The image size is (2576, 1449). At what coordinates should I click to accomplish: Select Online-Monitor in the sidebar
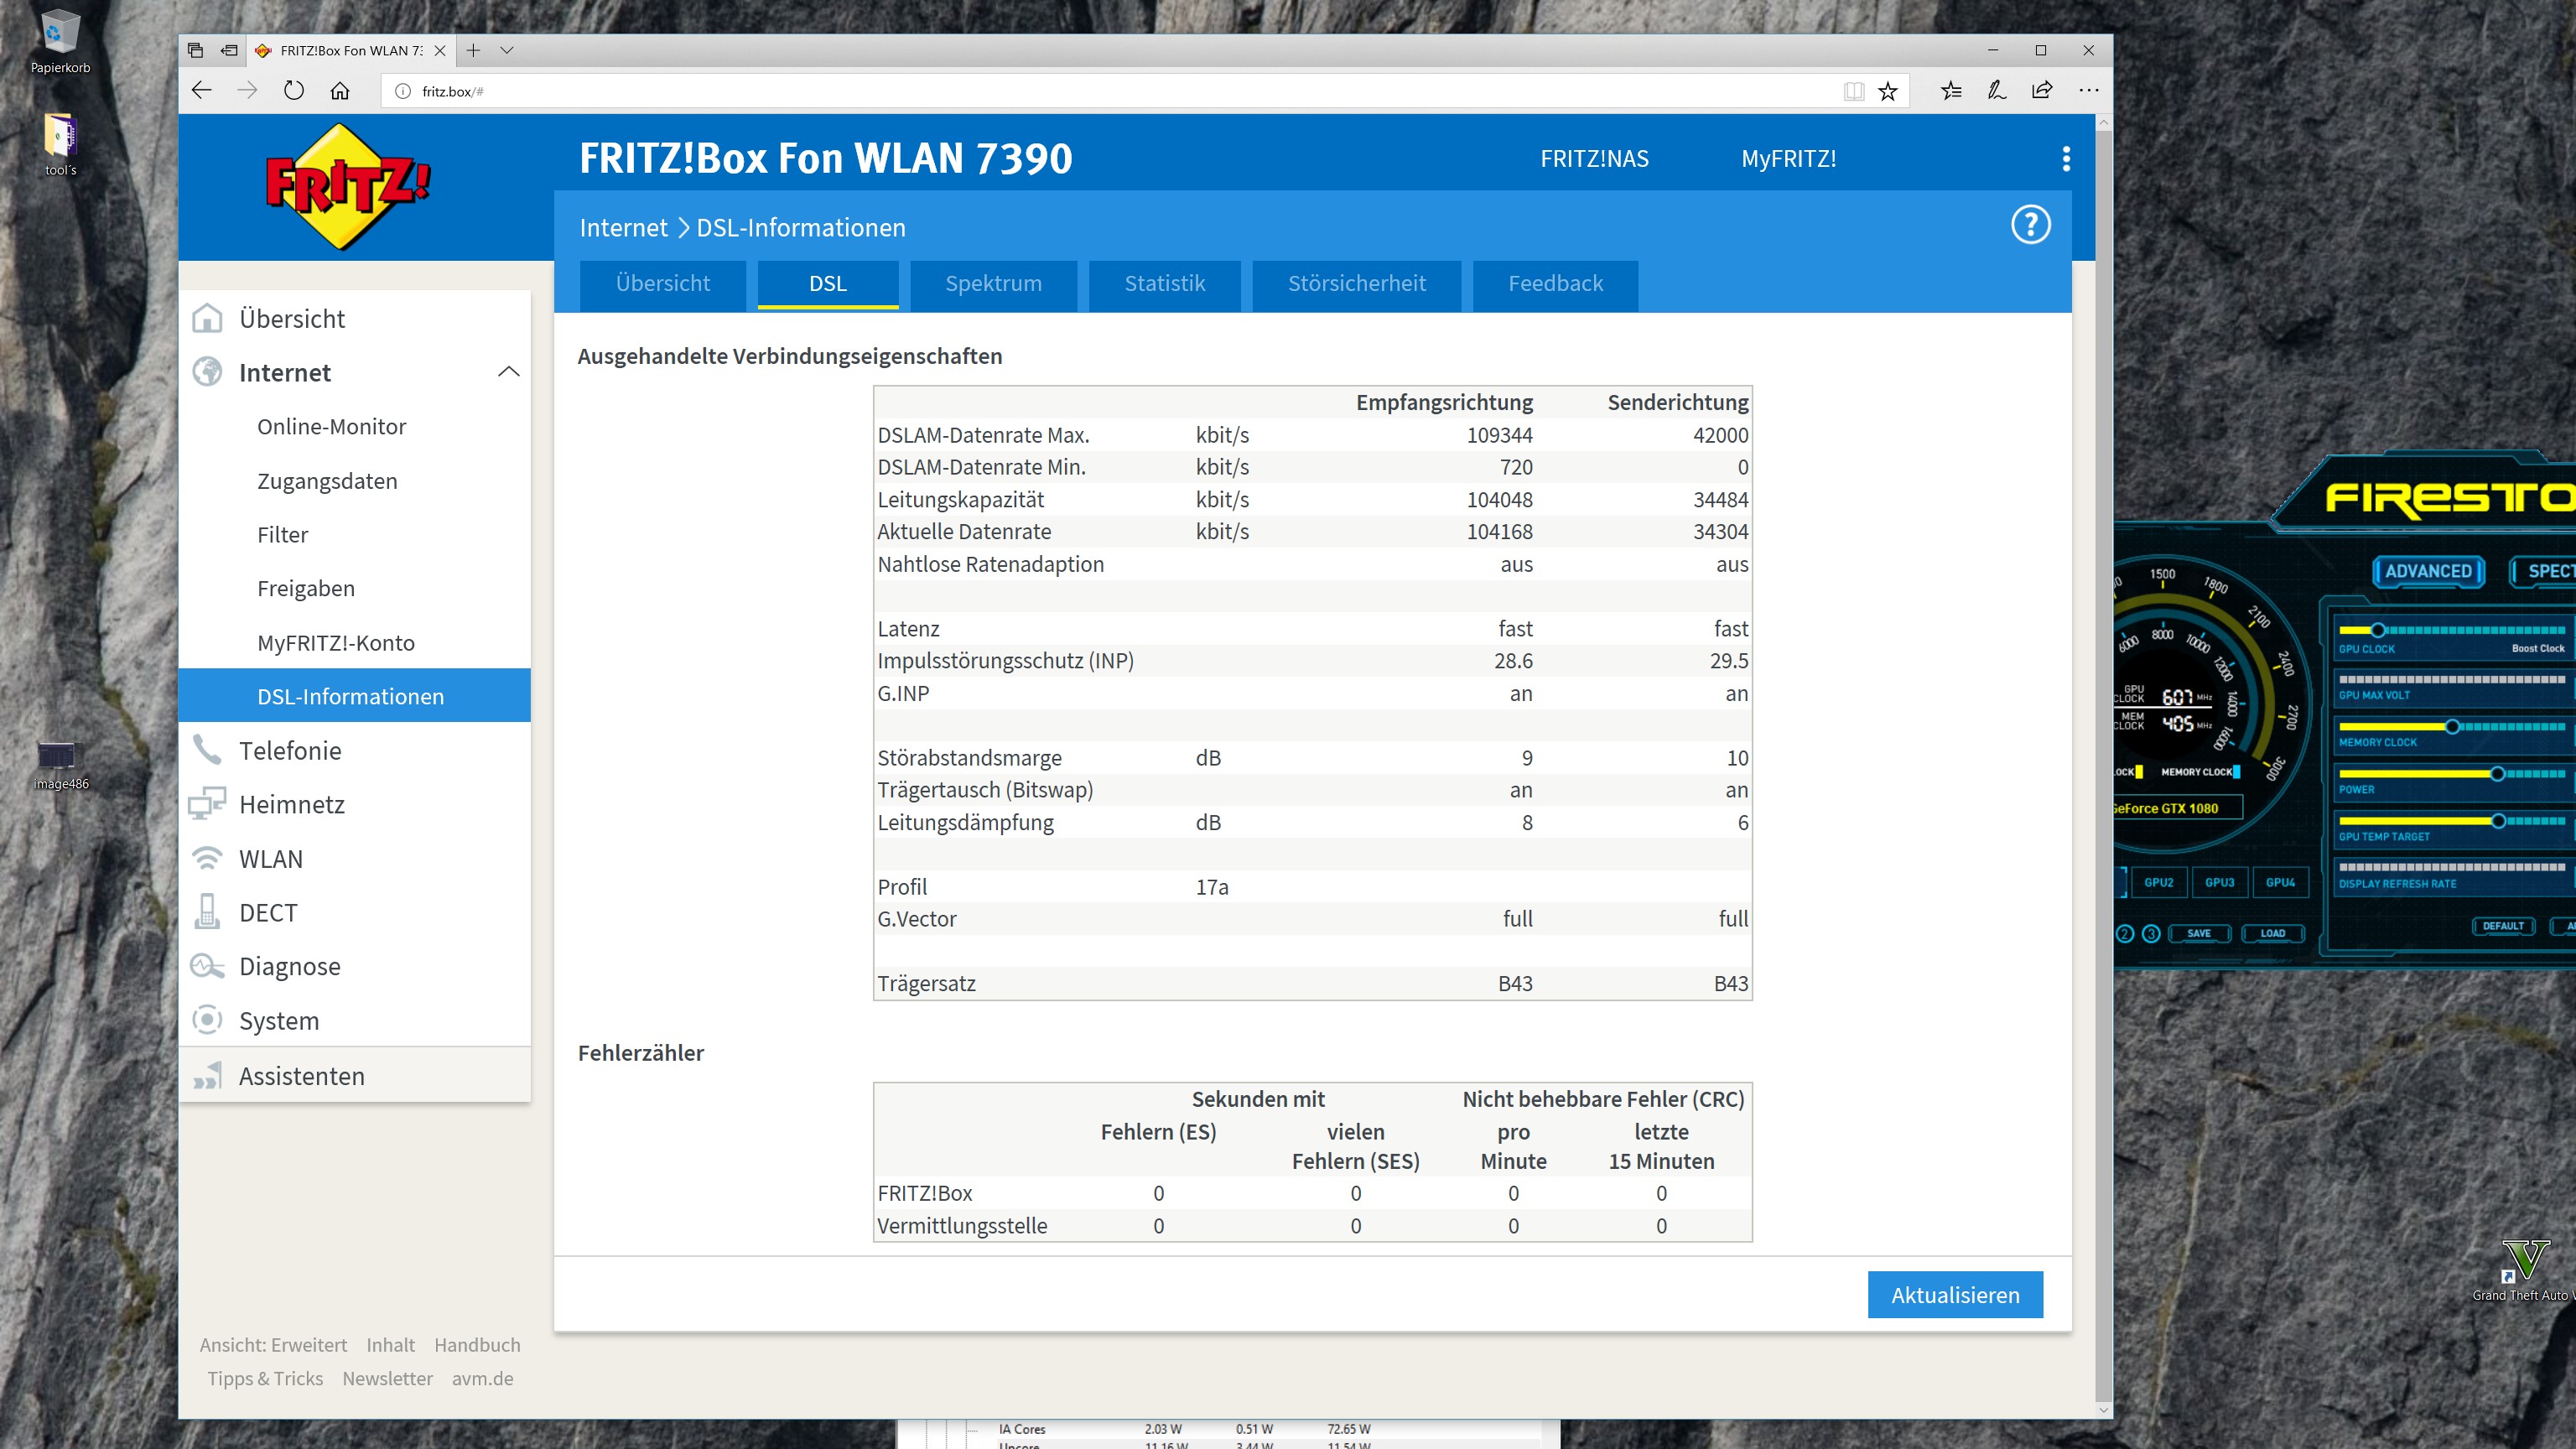pos(331,427)
